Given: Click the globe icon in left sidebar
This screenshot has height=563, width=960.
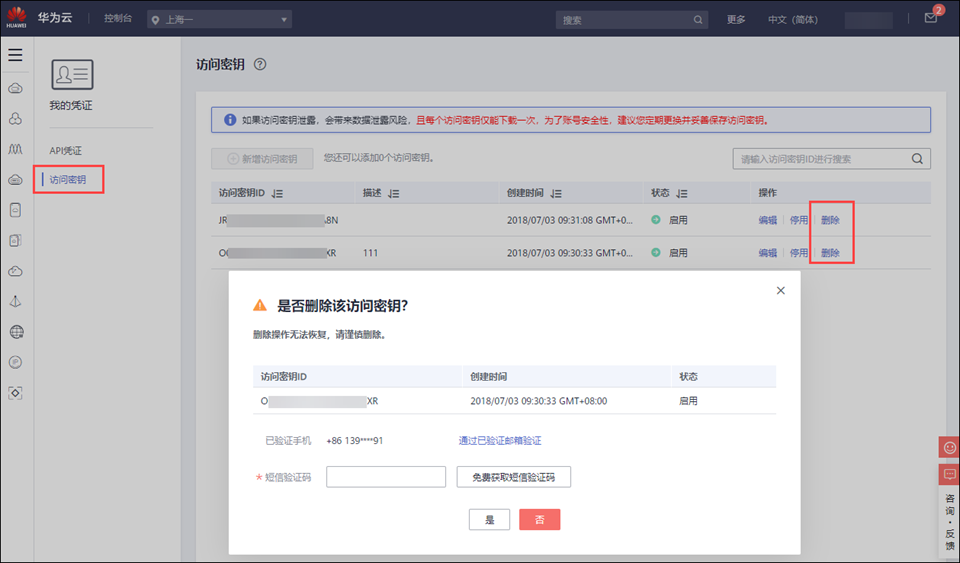Looking at the screenshot, I should click(x=15, y=332).
